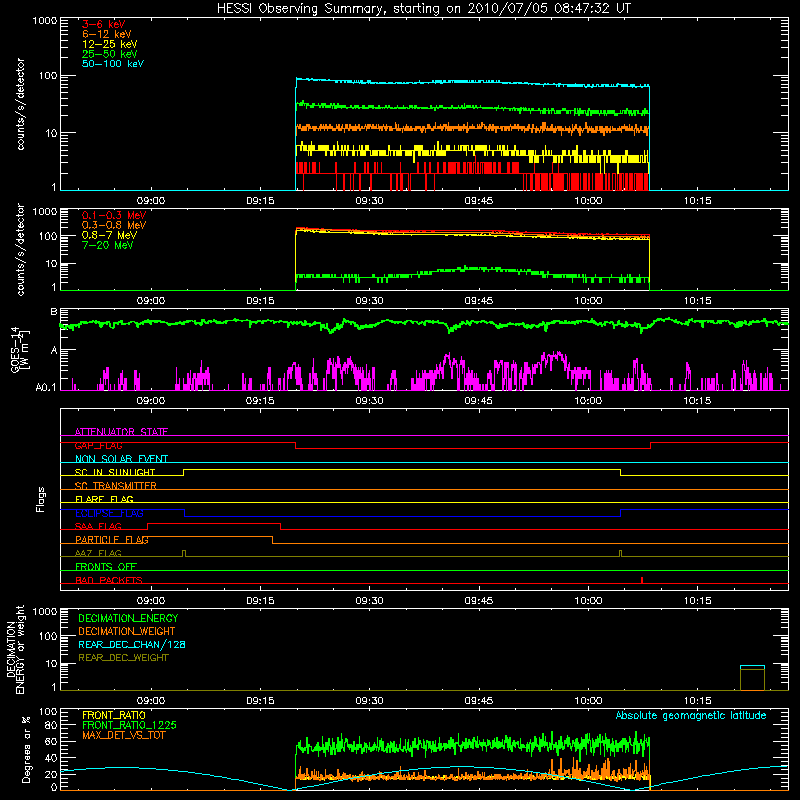Click the DECIMATION ENERGY or weight axis label

(15, 649)
